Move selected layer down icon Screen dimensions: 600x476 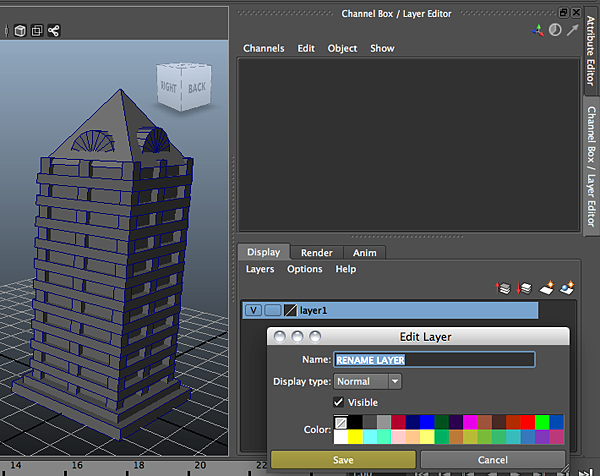(524, 288)
